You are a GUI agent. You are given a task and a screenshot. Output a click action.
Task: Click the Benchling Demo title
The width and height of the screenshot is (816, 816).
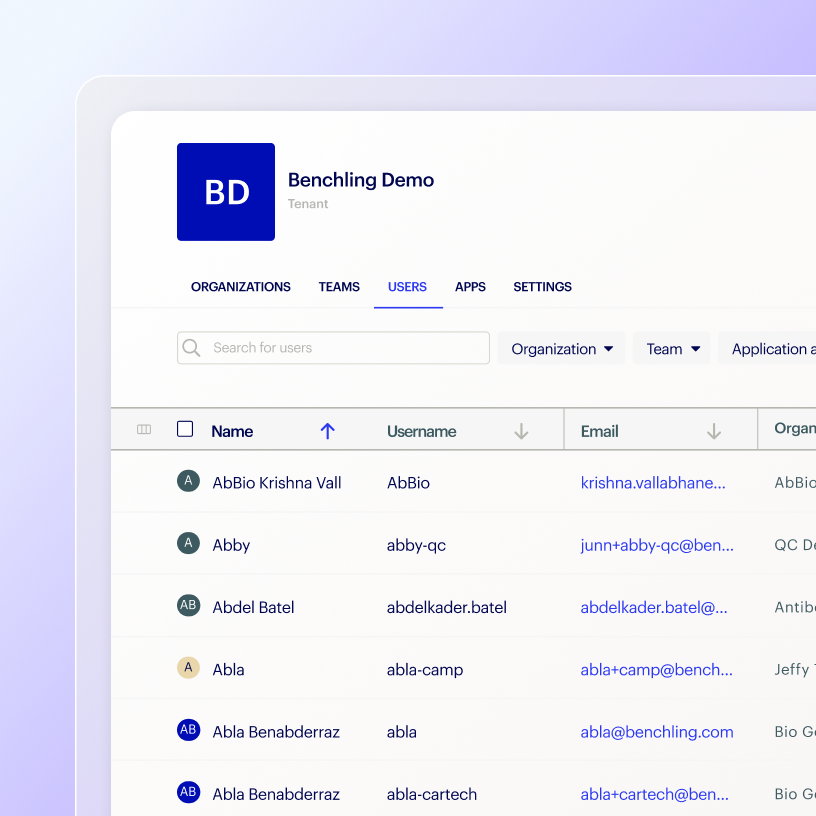tap(361, 180)
